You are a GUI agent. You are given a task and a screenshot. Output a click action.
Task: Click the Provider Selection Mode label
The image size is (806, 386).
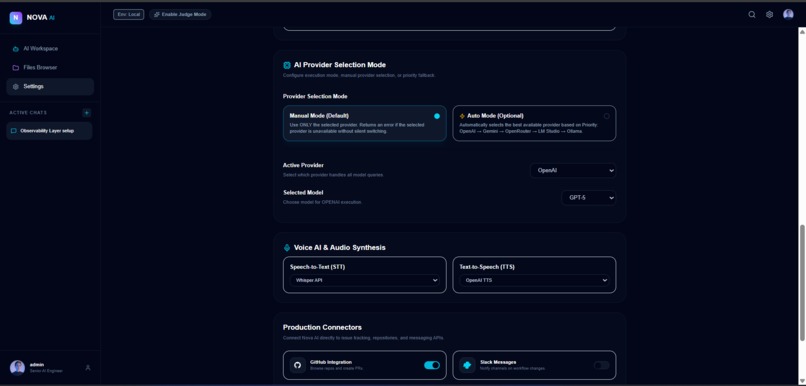pos(315,97)
